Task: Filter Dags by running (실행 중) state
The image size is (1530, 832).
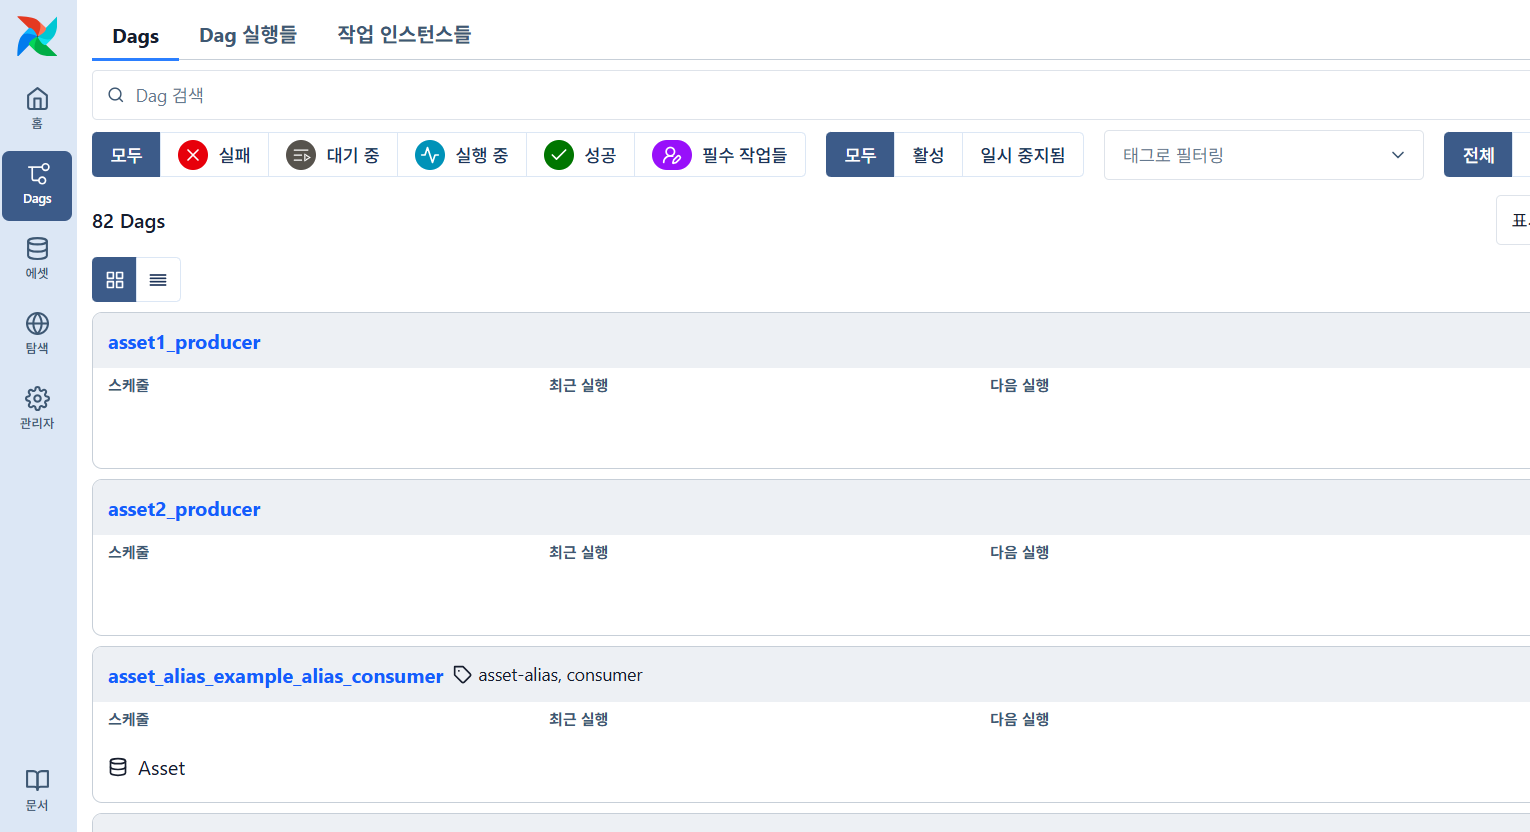Action: (462, 155)
